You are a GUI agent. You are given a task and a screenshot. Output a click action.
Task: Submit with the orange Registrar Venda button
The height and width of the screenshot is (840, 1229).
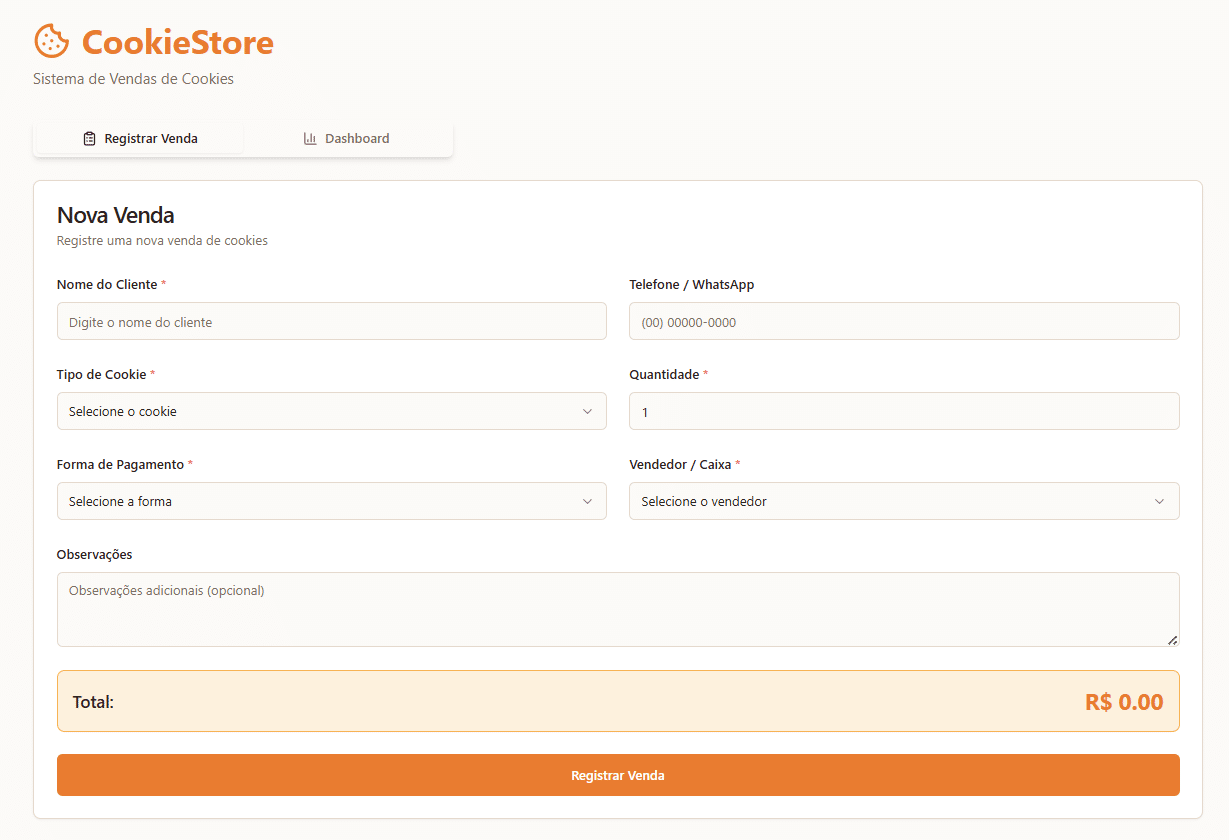[x=618, y=775]
